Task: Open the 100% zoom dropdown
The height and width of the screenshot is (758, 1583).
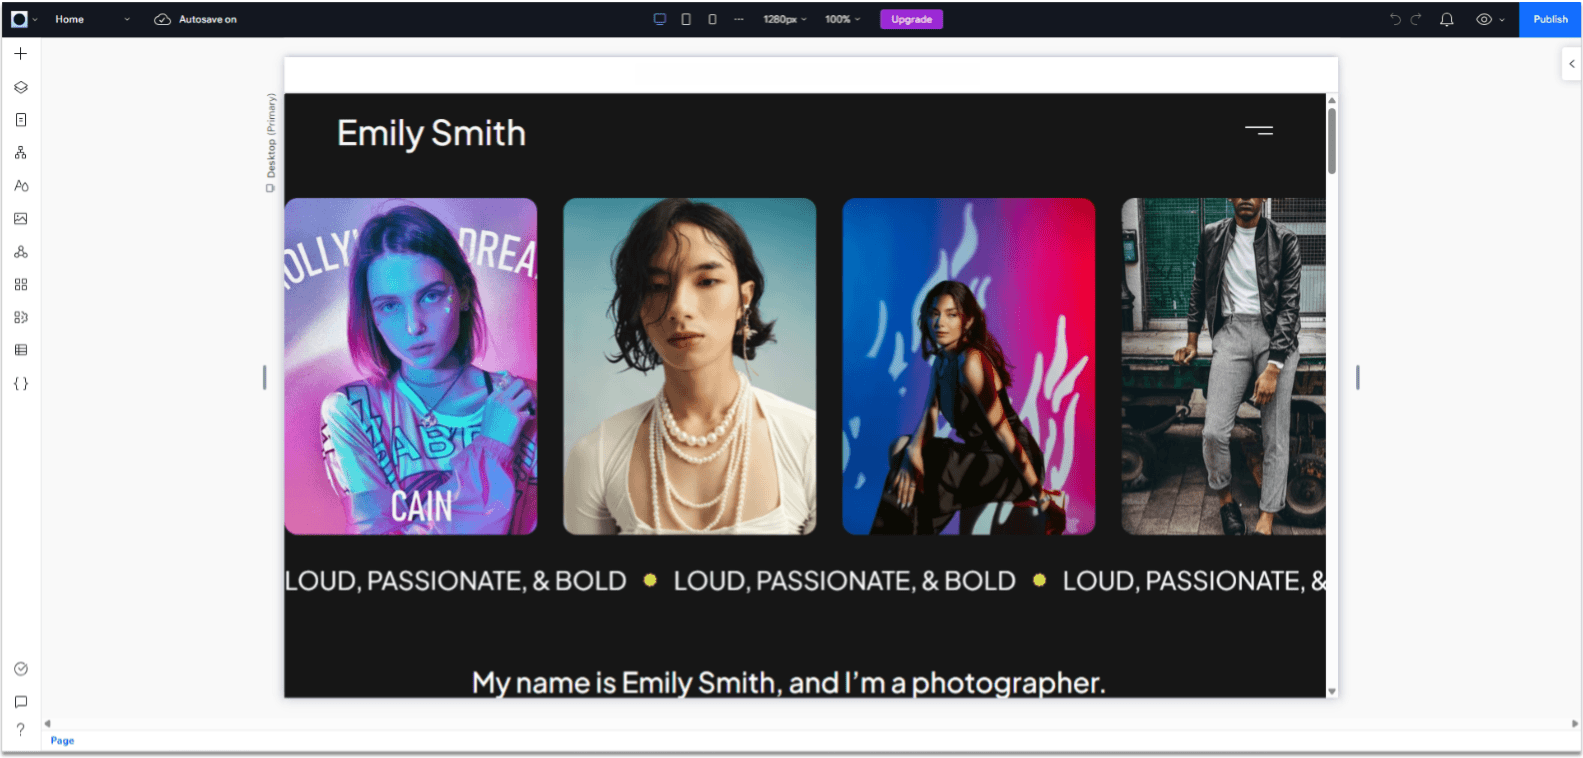Action: pyautogui.click(x=842, y=19)
